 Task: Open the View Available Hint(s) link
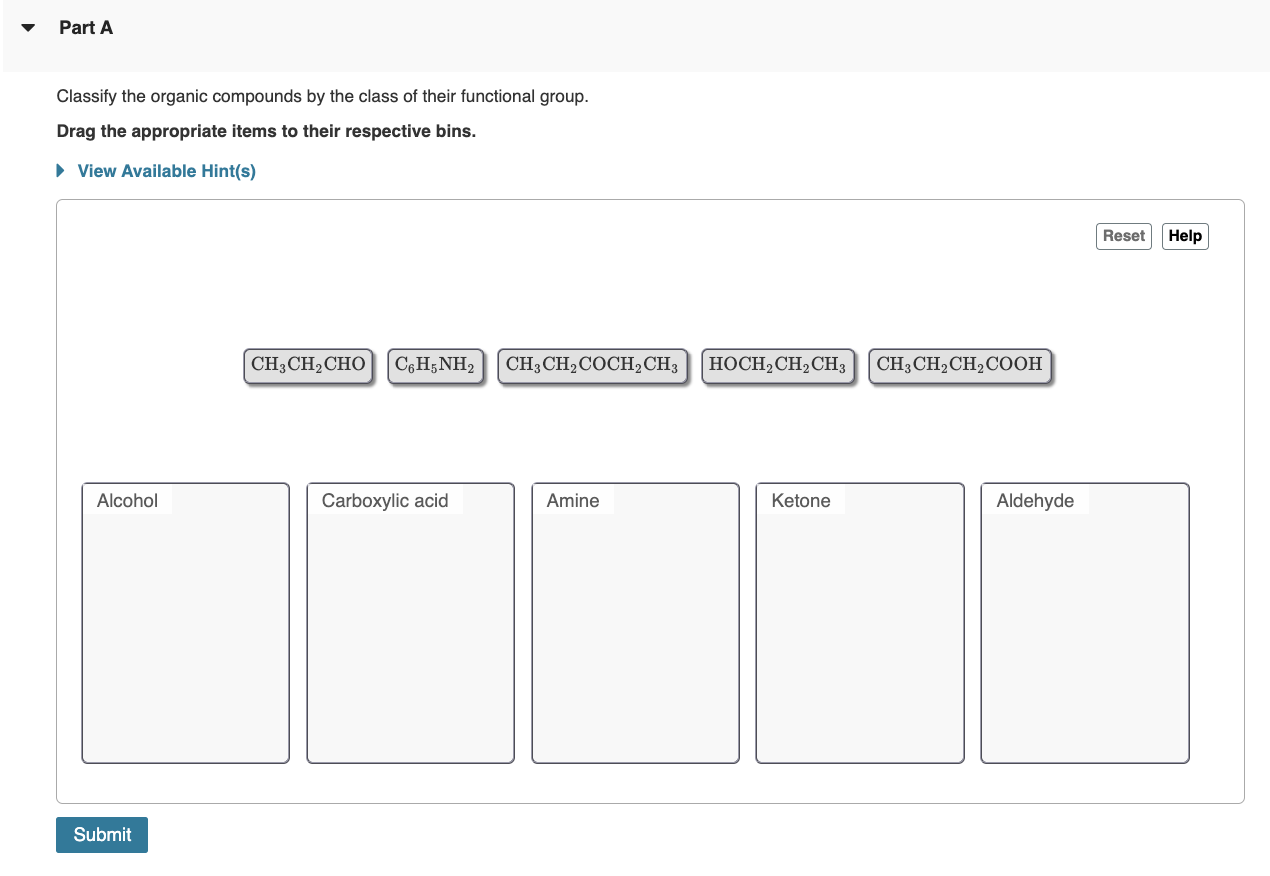[x=165, y=170]
